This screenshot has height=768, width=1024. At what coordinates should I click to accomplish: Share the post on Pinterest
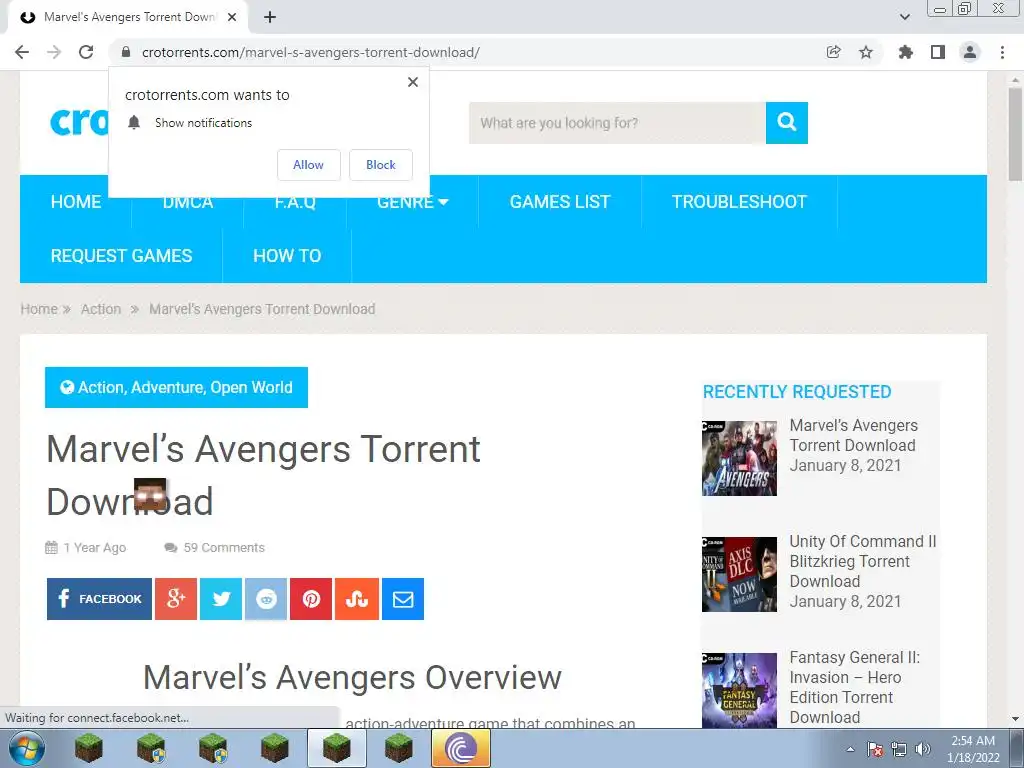pyautogui.click(x=311, y=599)
